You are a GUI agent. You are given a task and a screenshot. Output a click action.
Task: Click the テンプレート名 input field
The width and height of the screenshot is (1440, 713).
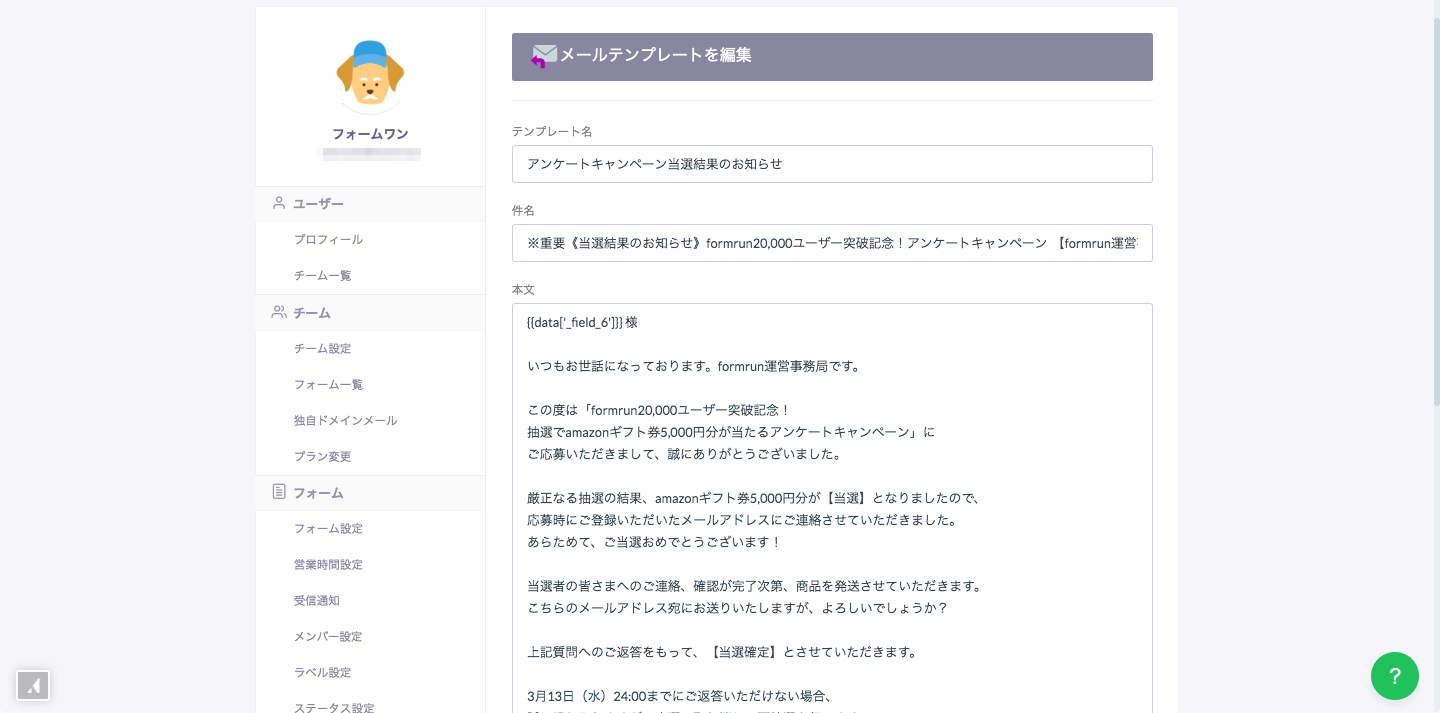pos(832,163)
